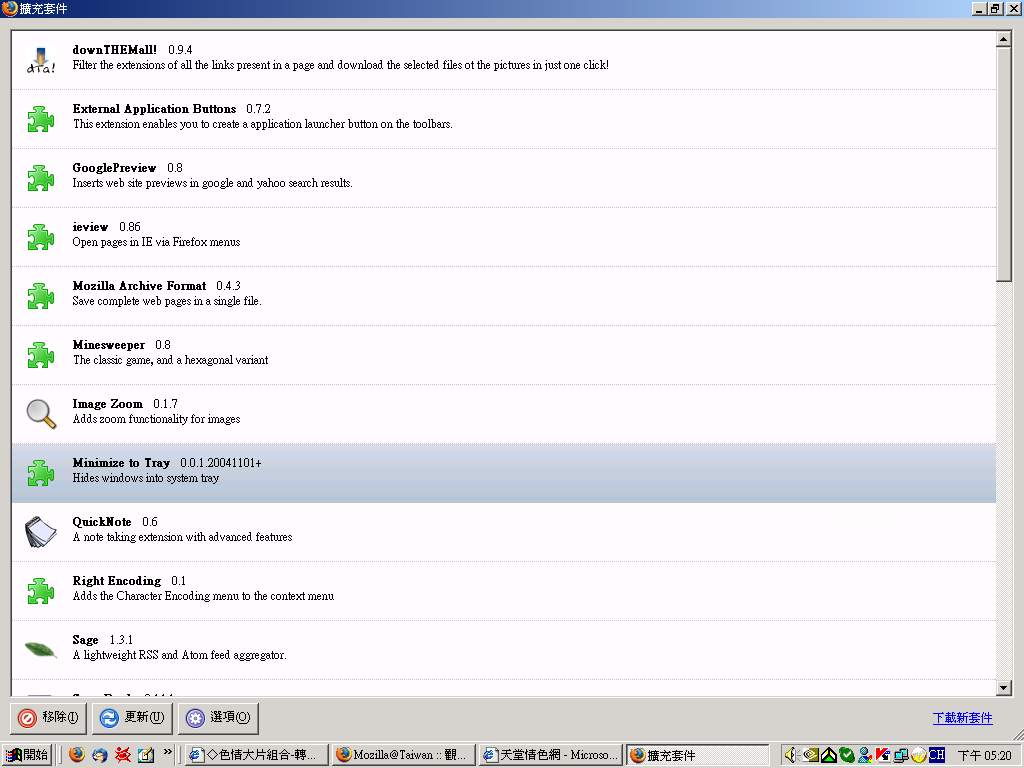Select the QuickNote extension name
Image resolution: width=1024 pixels, height=768 pixels.
pyautogui.click(x=102, y=522)
